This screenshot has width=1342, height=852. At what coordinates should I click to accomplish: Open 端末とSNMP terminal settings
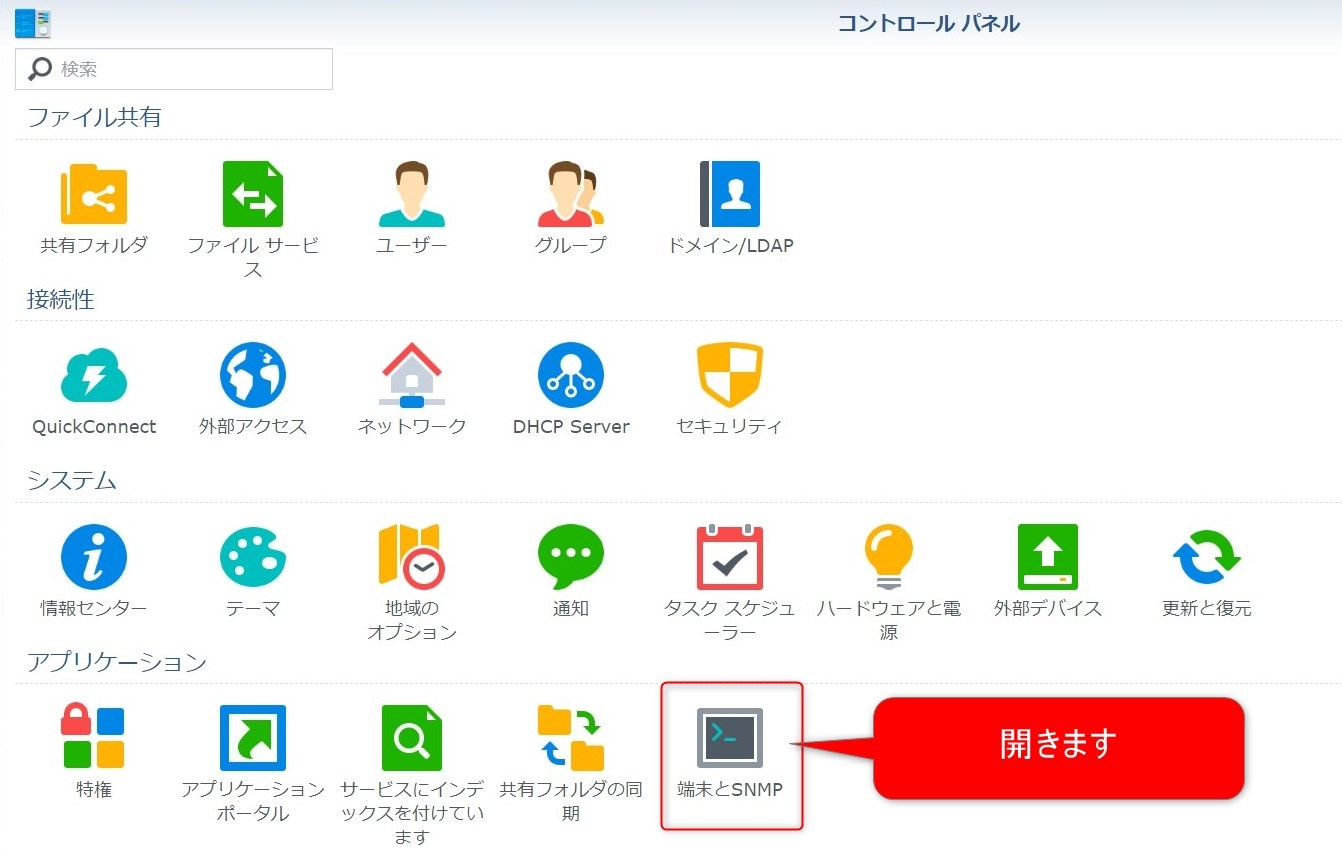click(730, 739)
